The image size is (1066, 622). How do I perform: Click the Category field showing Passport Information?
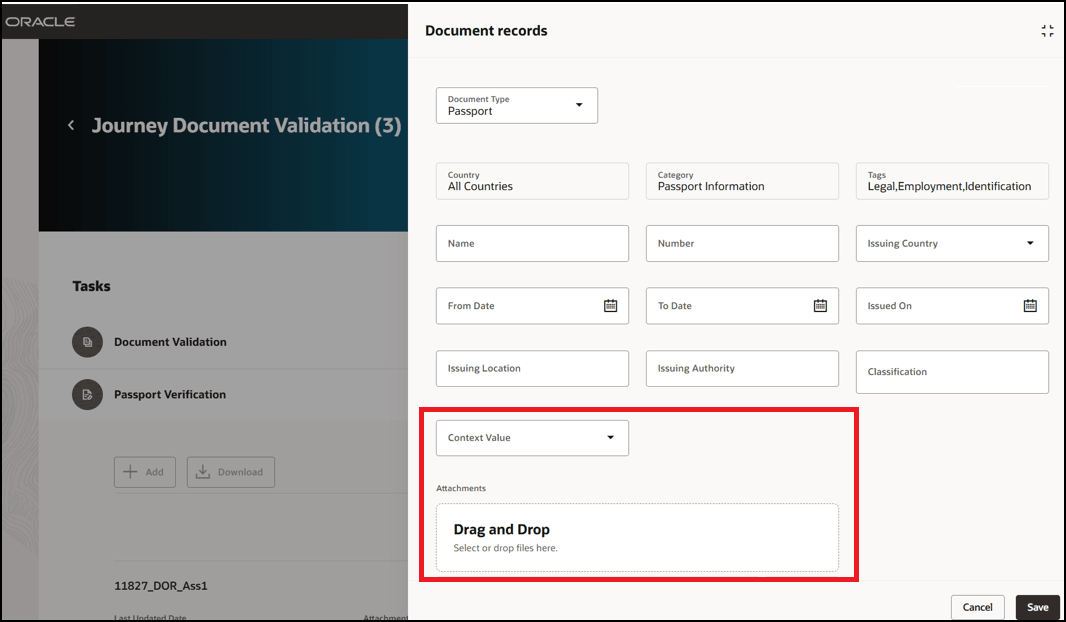742,181
